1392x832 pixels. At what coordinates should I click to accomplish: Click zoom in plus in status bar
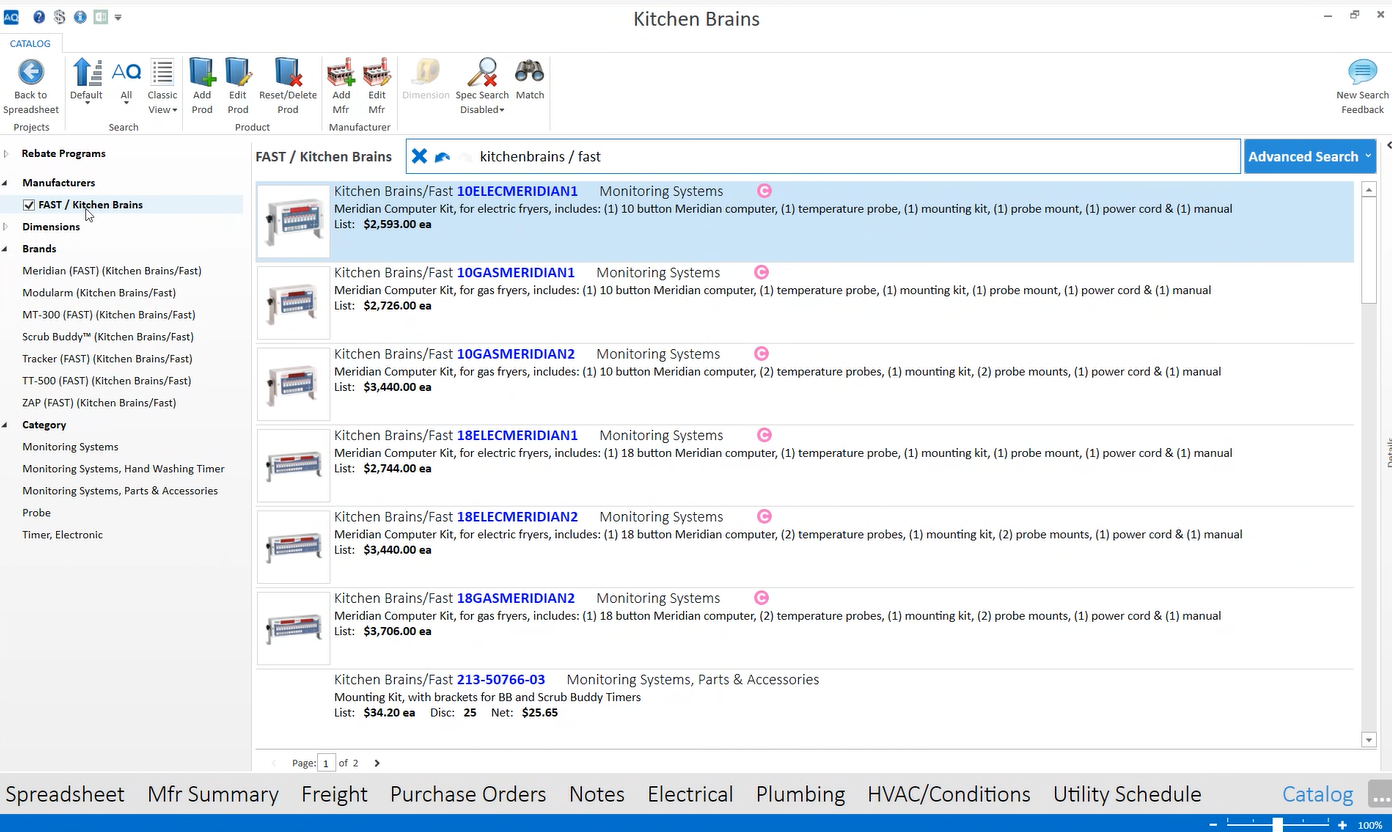[1342, 825]
